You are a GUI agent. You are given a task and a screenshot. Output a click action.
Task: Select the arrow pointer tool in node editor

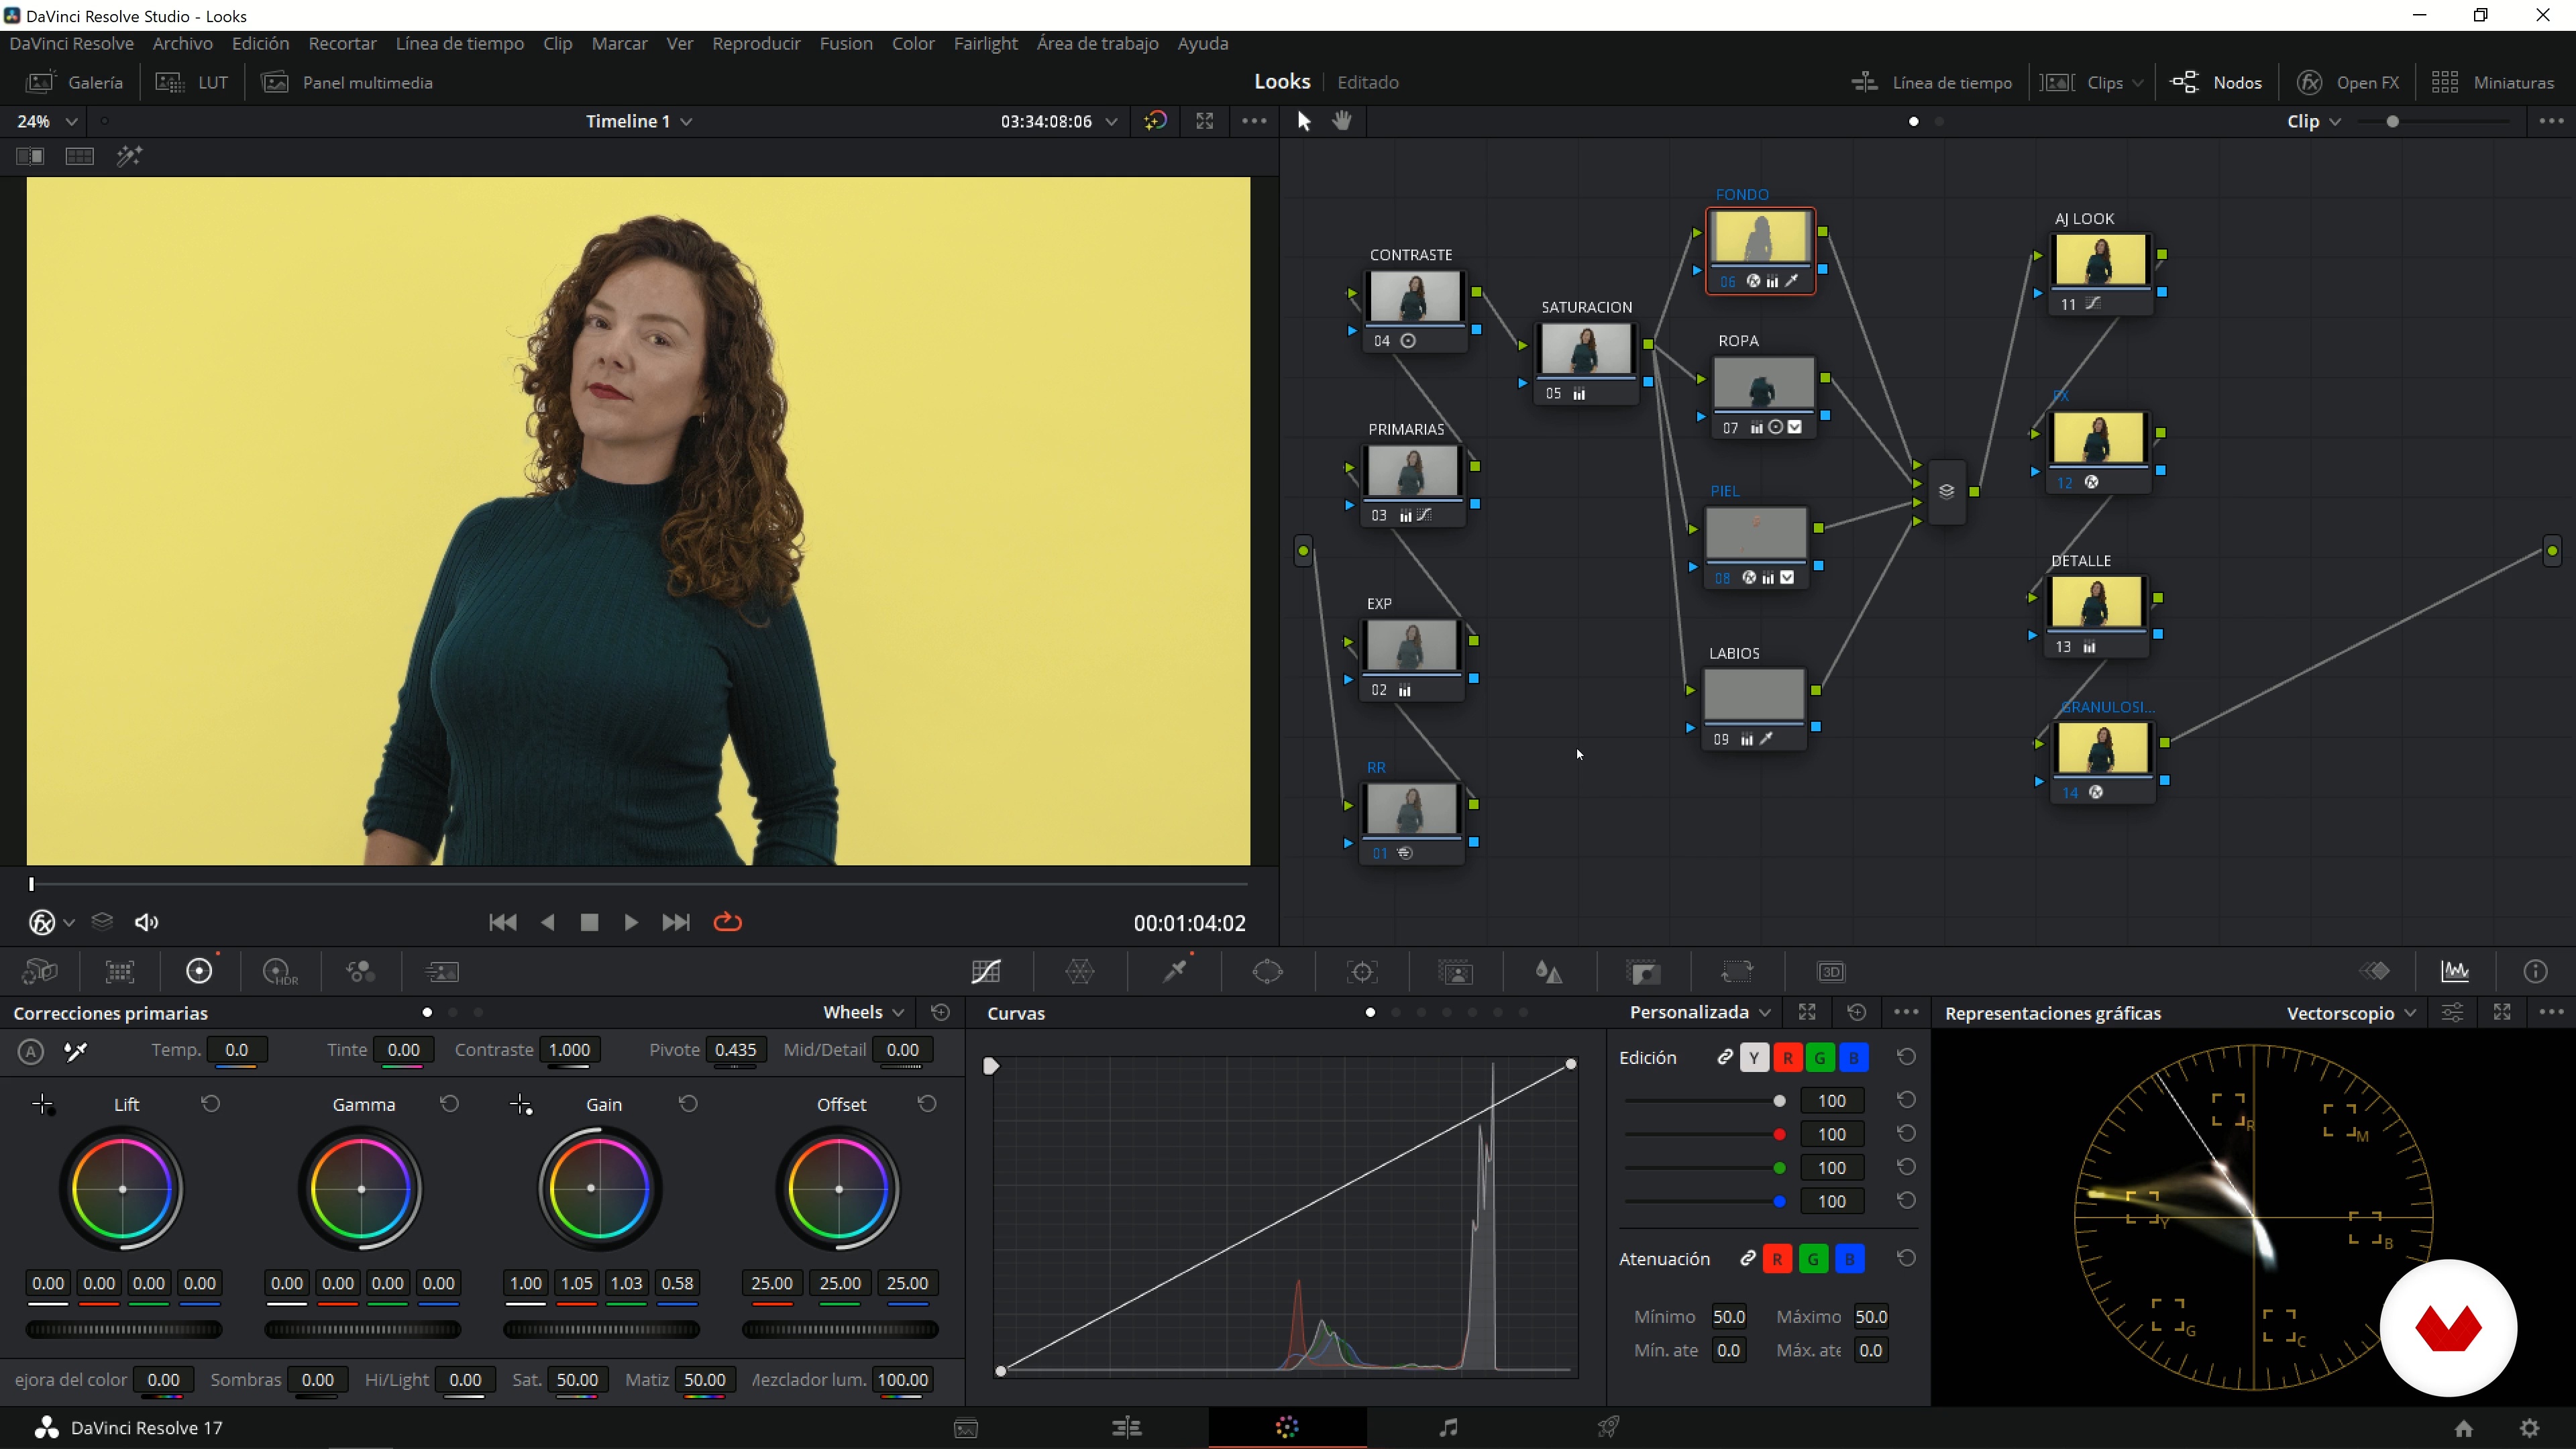point(1303,121)
